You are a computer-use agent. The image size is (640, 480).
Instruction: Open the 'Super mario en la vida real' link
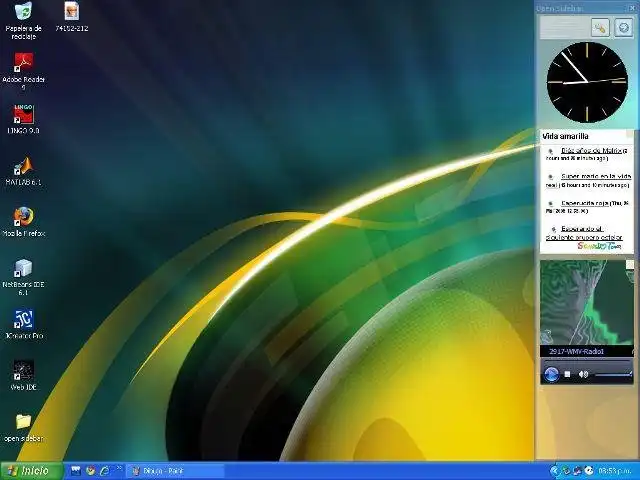(x=588, y=180)
